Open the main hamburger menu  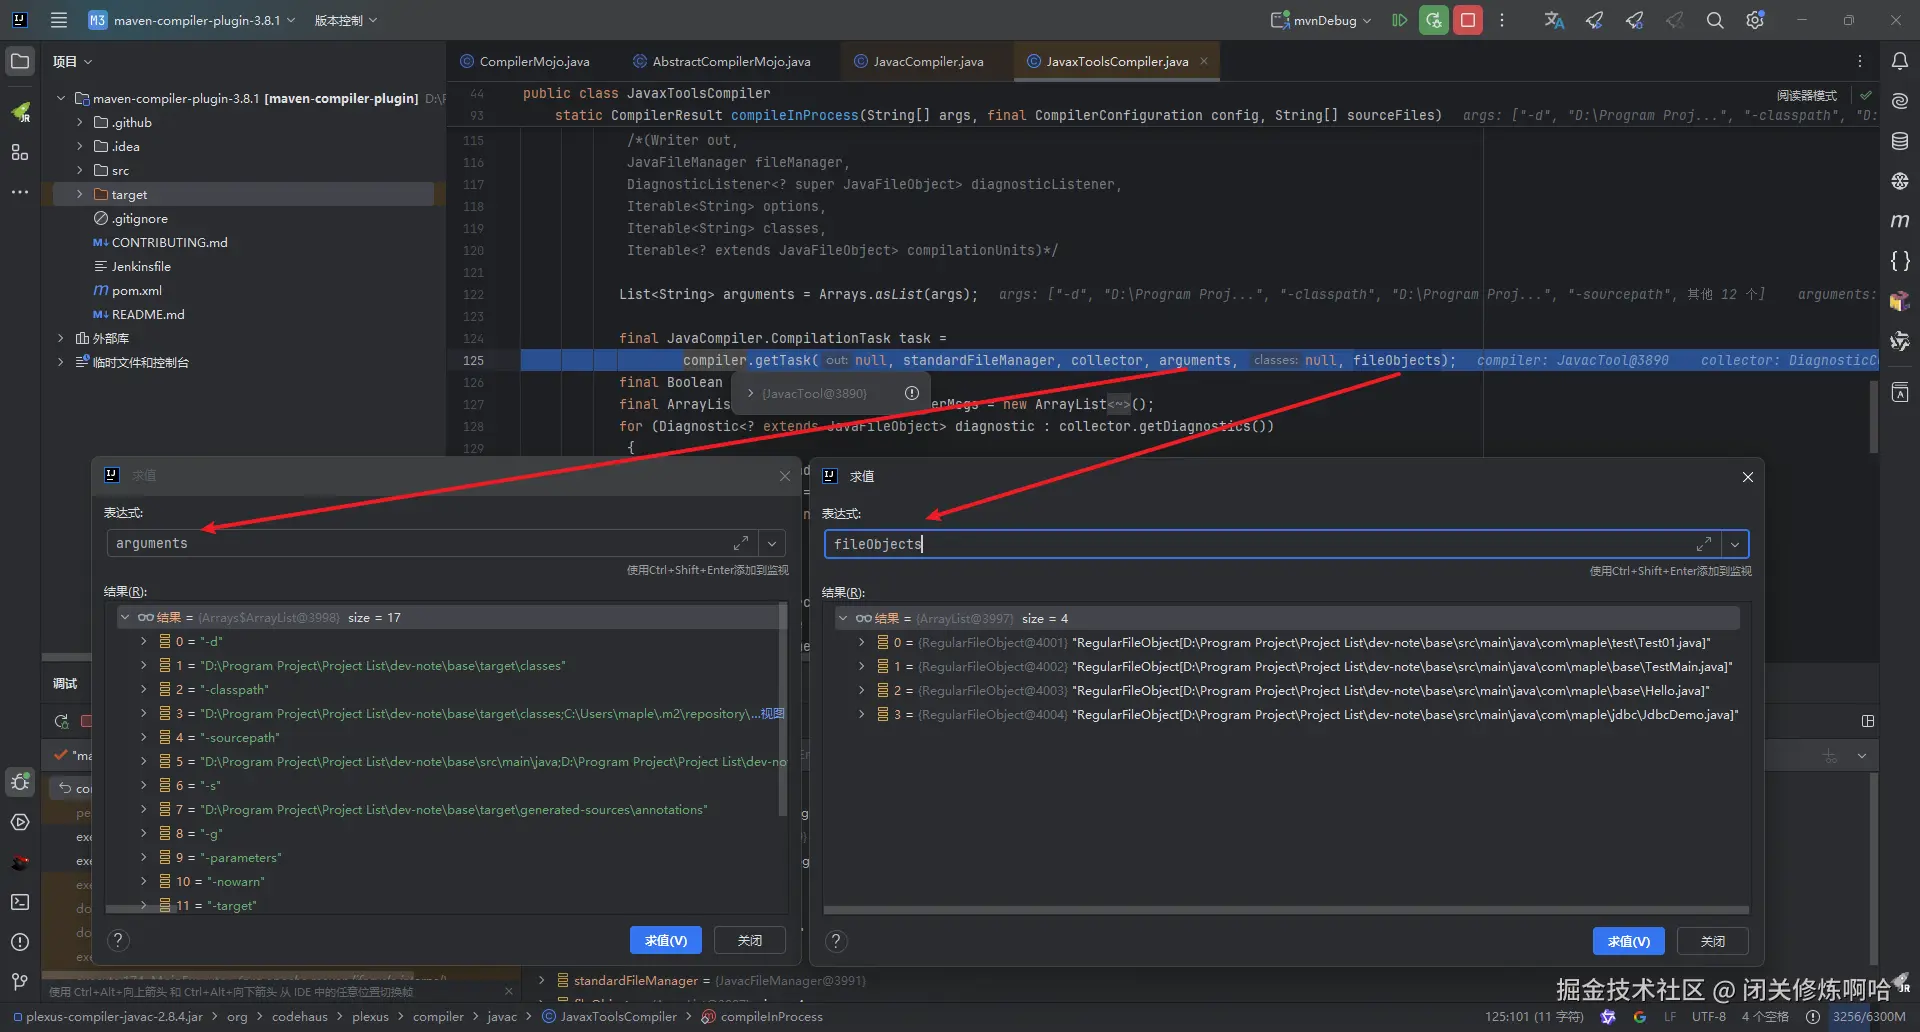tap(59, 20)
